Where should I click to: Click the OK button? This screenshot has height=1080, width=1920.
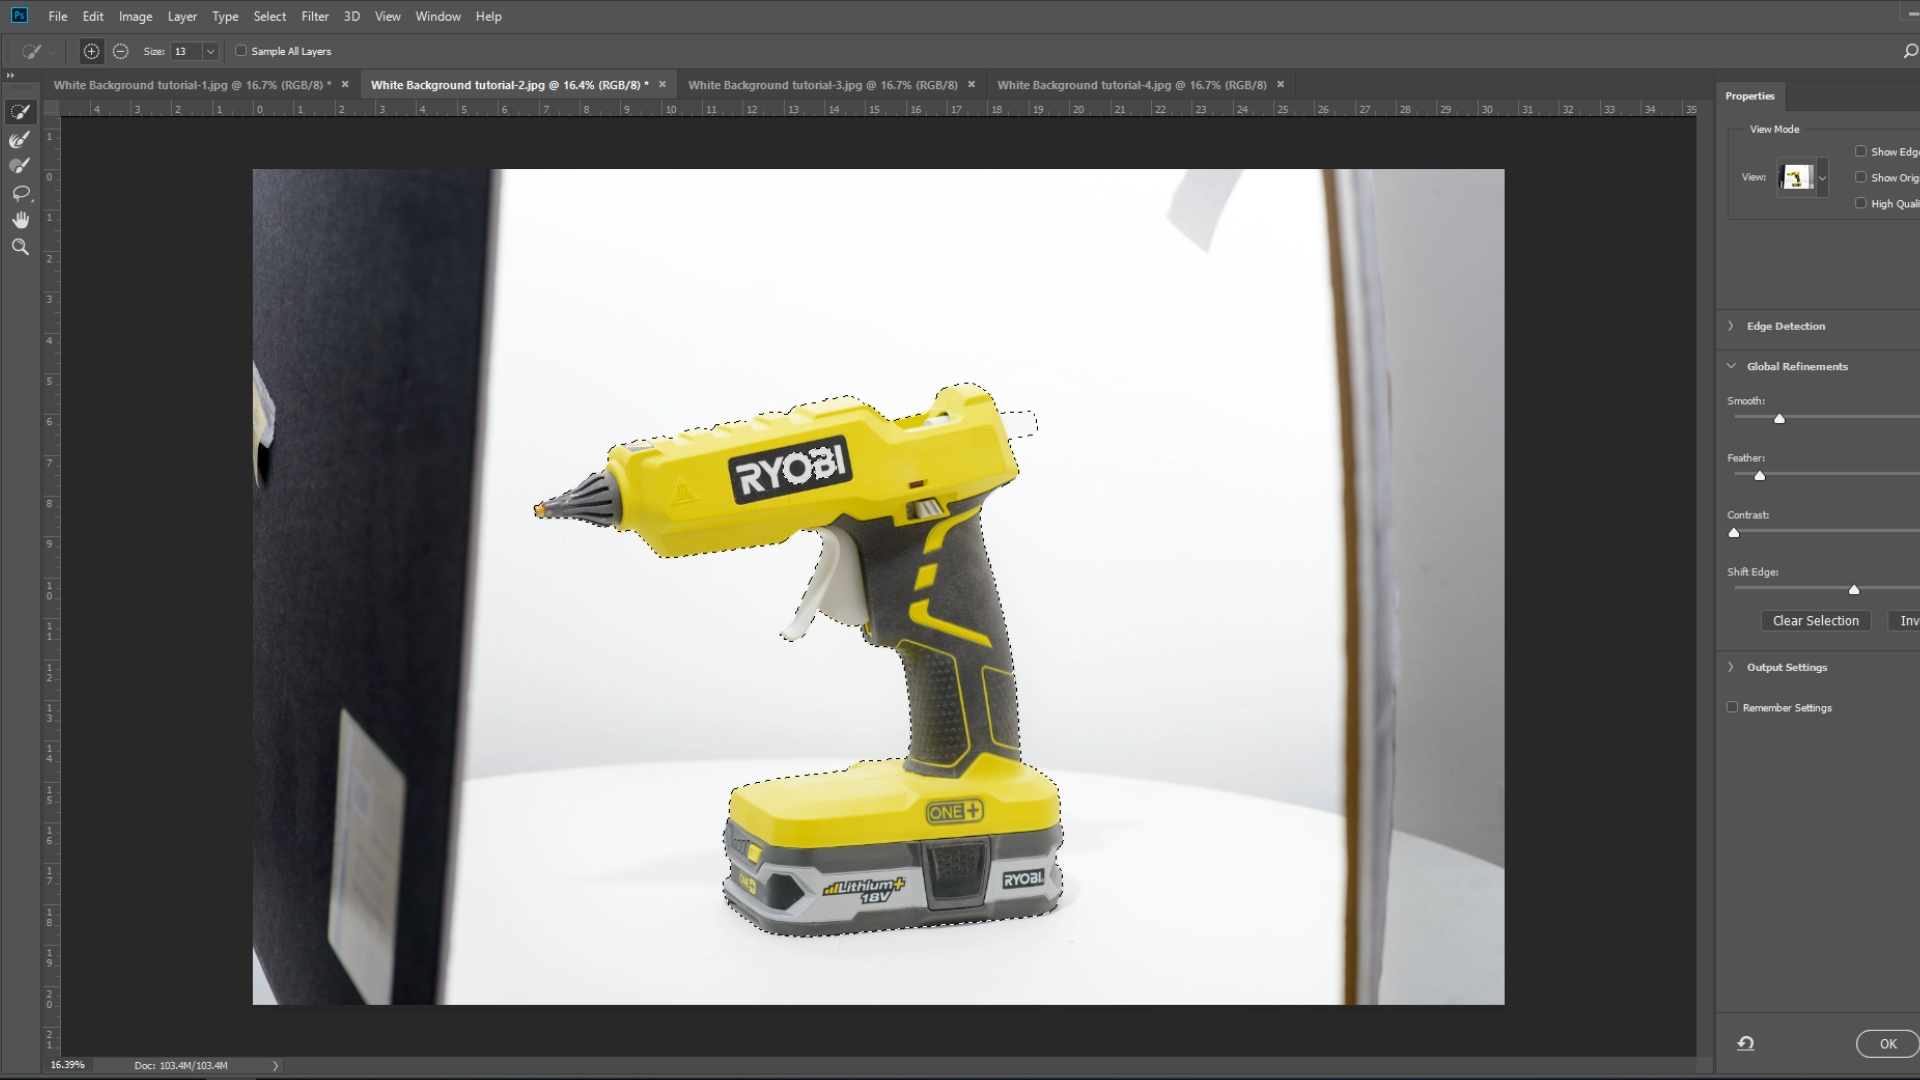[x=1887, y=1044]
